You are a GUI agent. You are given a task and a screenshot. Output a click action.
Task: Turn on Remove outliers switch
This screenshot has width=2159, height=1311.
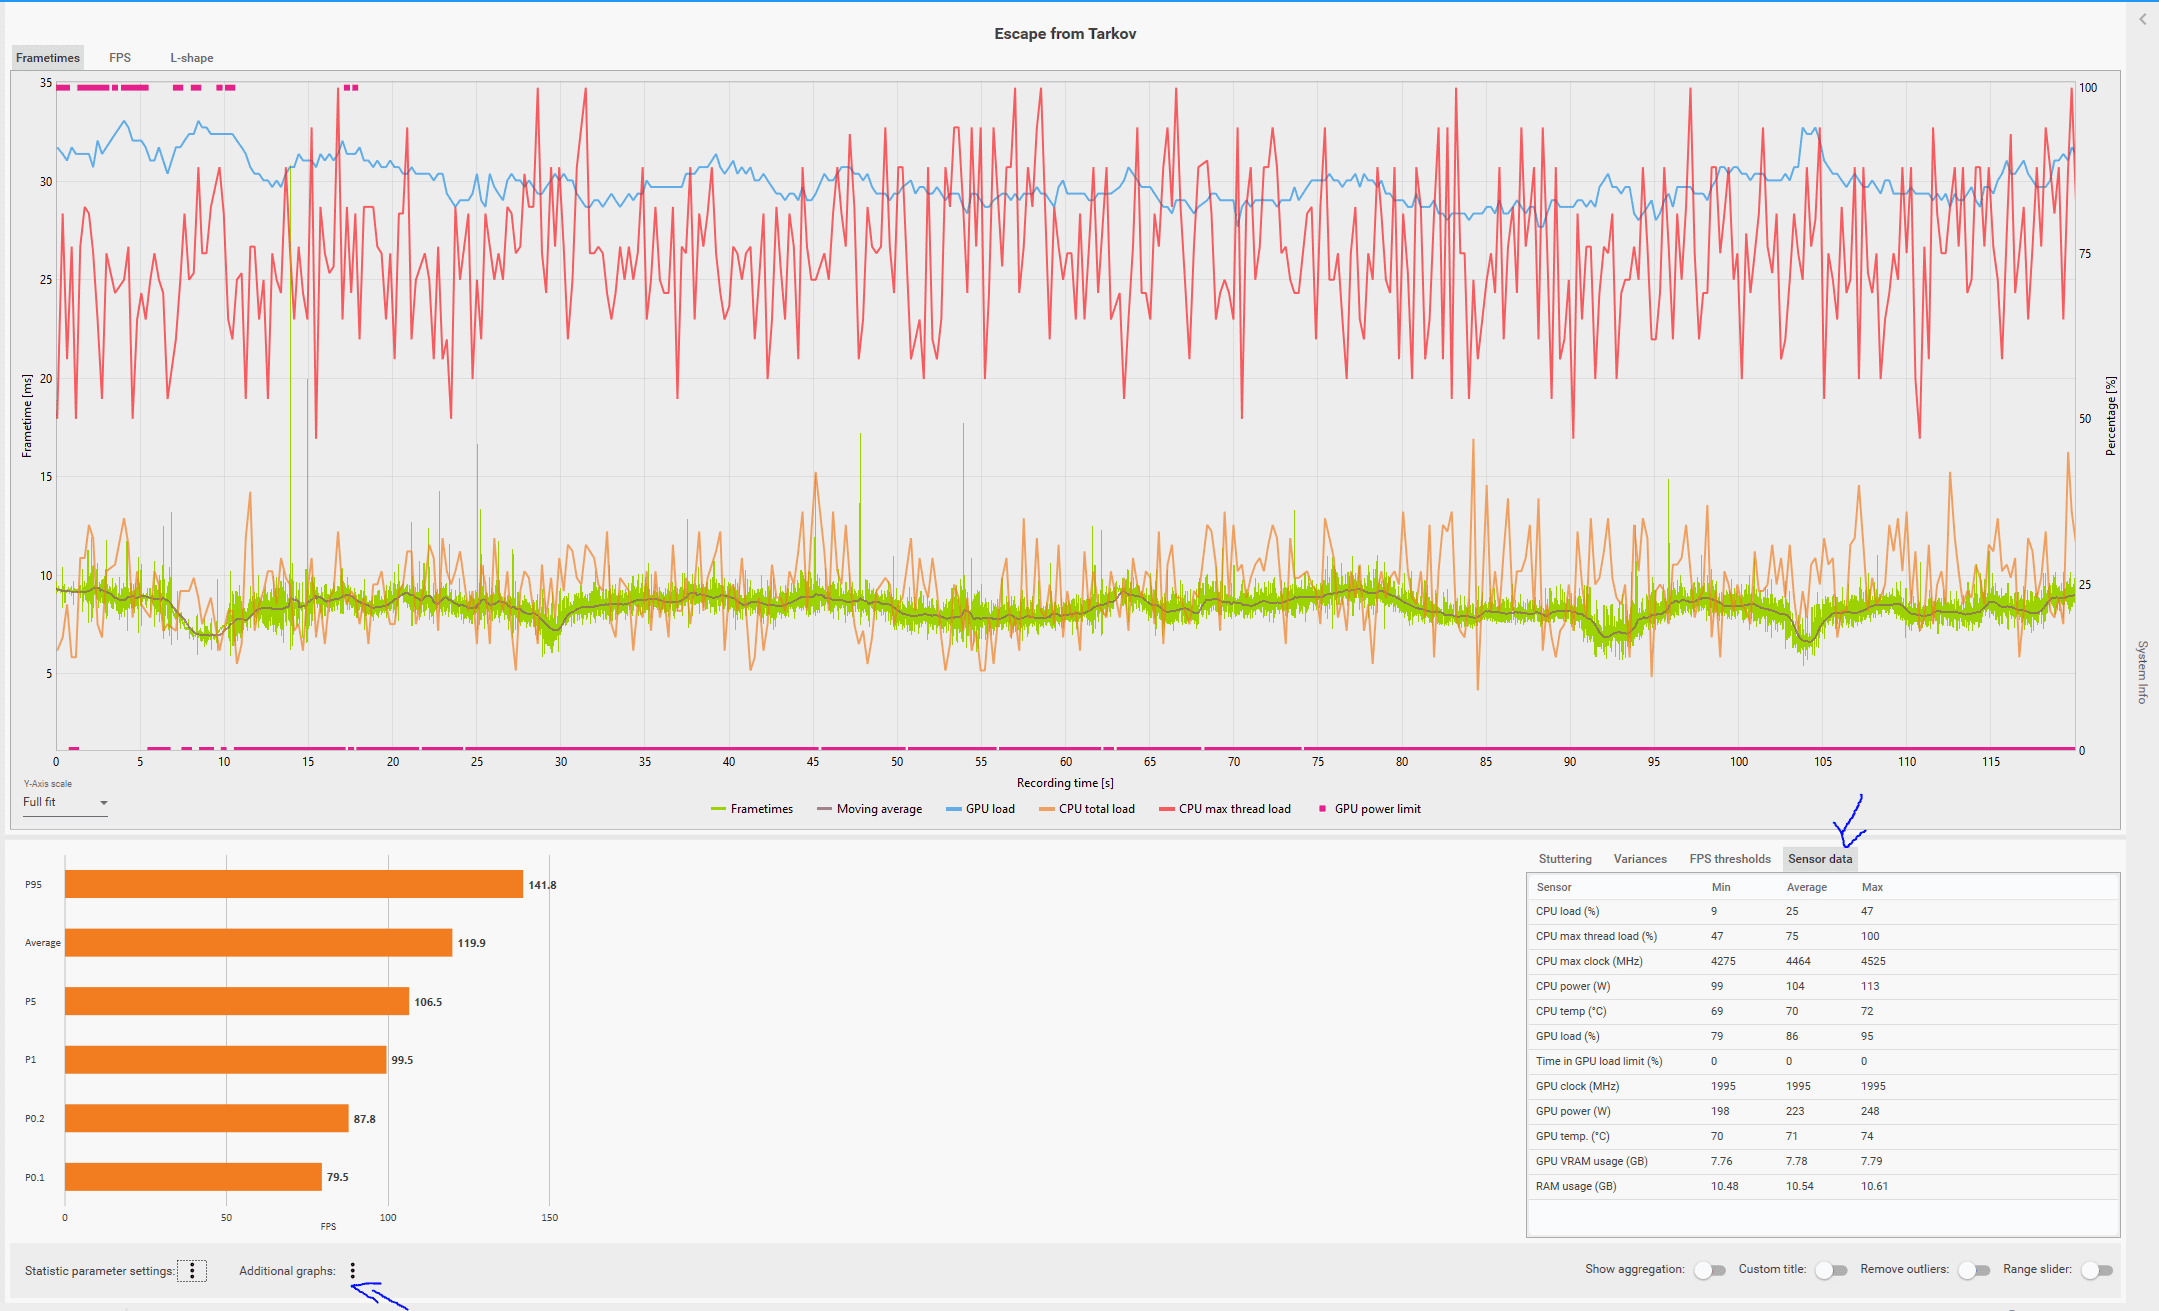pos(1974,1270)
